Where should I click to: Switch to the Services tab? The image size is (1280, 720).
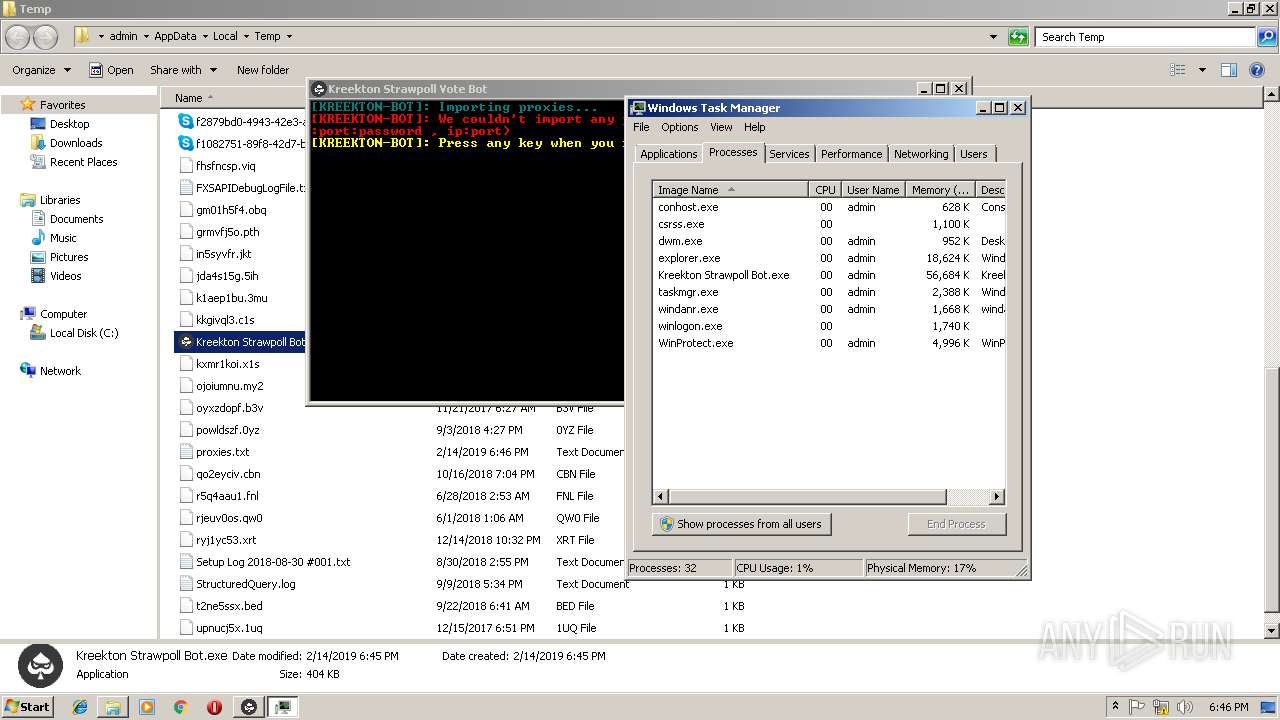tap(789, 154)
